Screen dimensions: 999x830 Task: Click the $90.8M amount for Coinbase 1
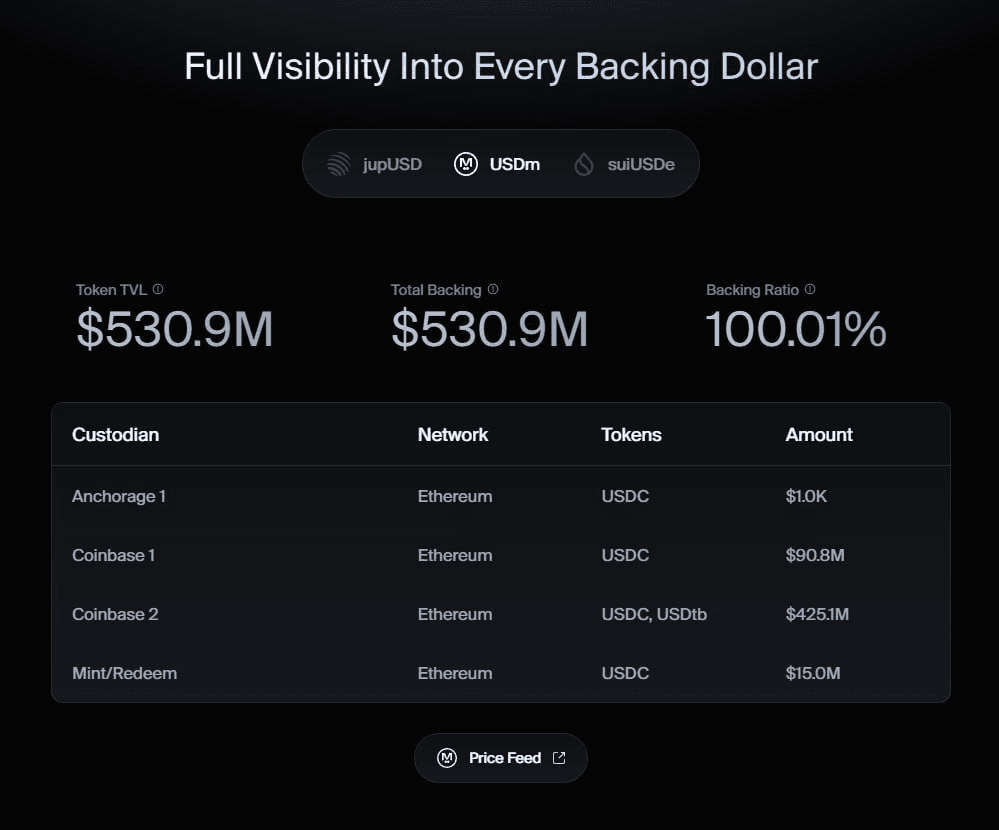coord(815,555)
